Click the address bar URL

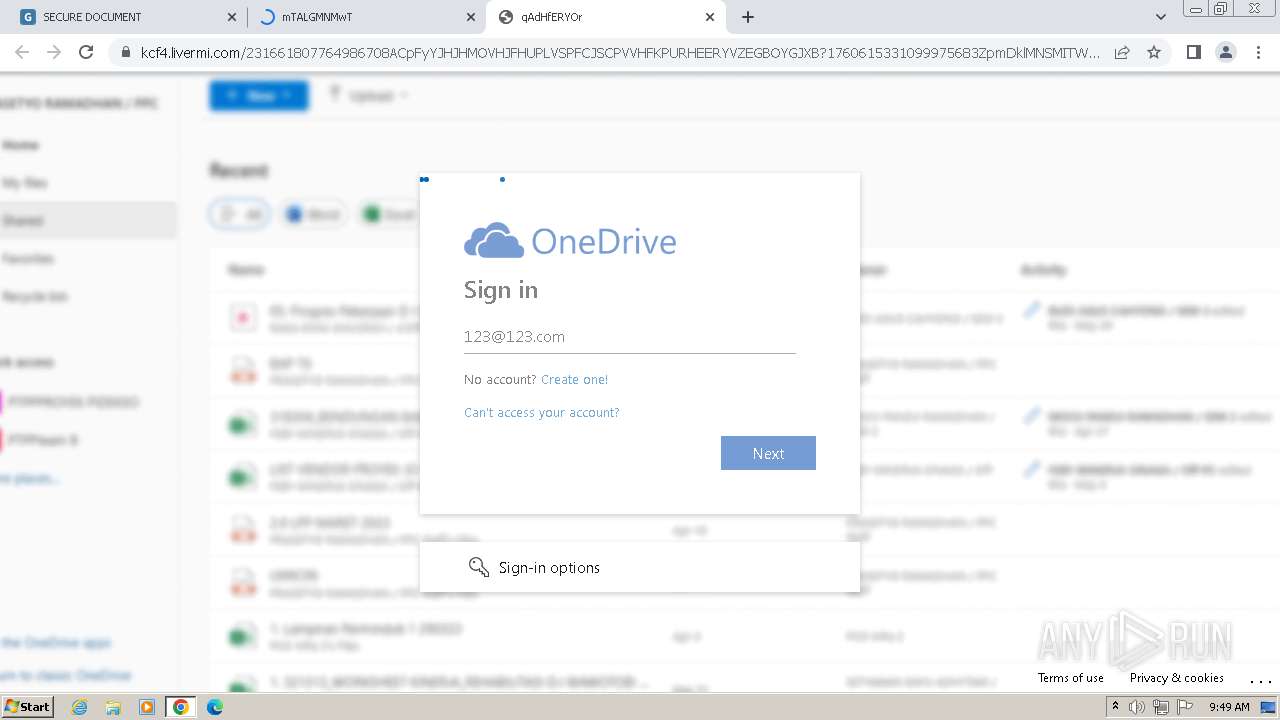620,52
